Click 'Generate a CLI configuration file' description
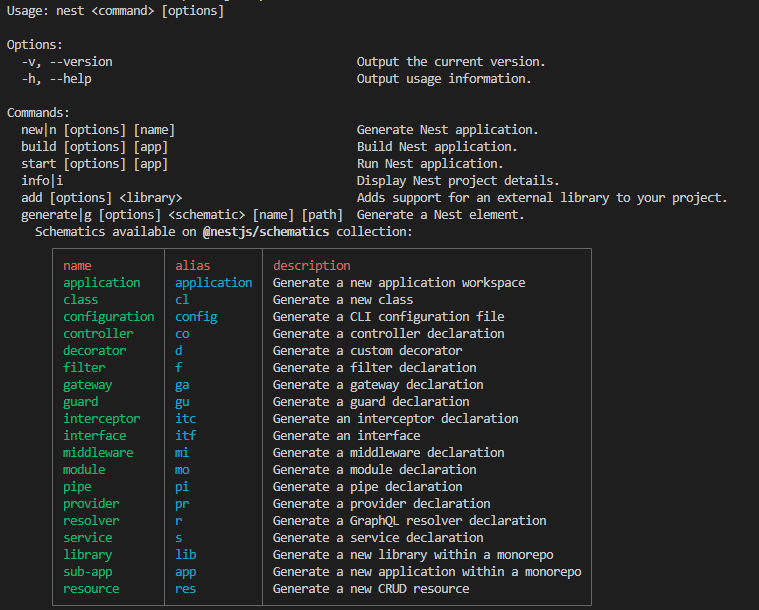Image resolution: width=759 pixels, height=610 pixels. [388, 317]
